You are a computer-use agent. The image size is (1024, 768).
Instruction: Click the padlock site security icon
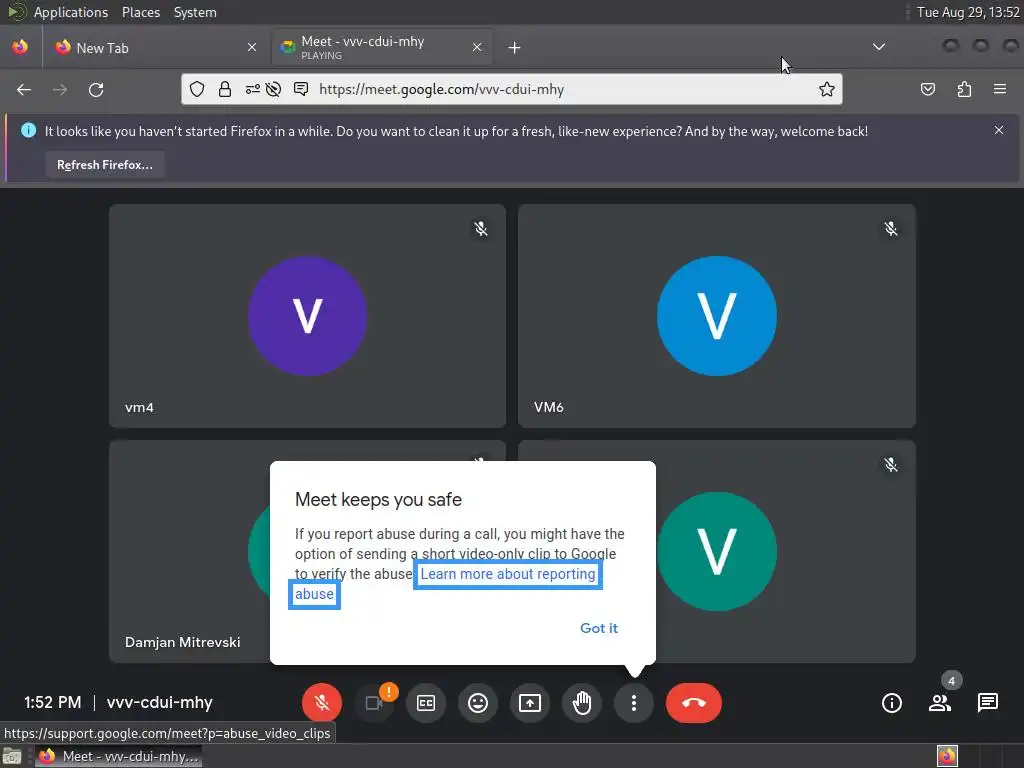click(225, 89)
